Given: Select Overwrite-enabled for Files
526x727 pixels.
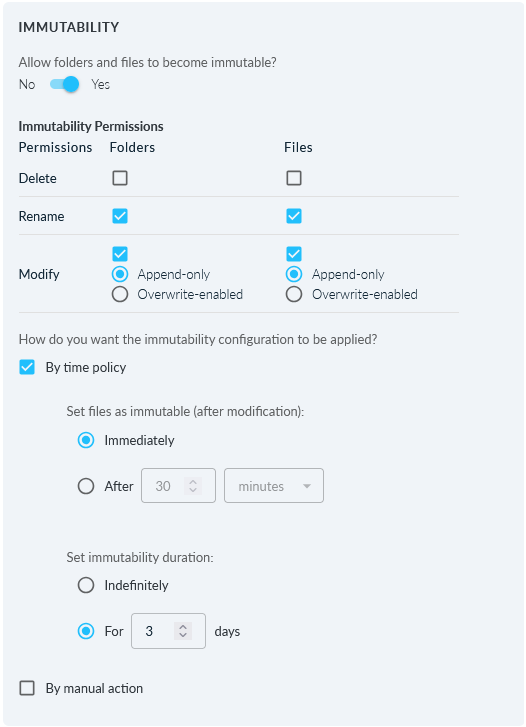Looking at the screenshot, I should (294, 294).
